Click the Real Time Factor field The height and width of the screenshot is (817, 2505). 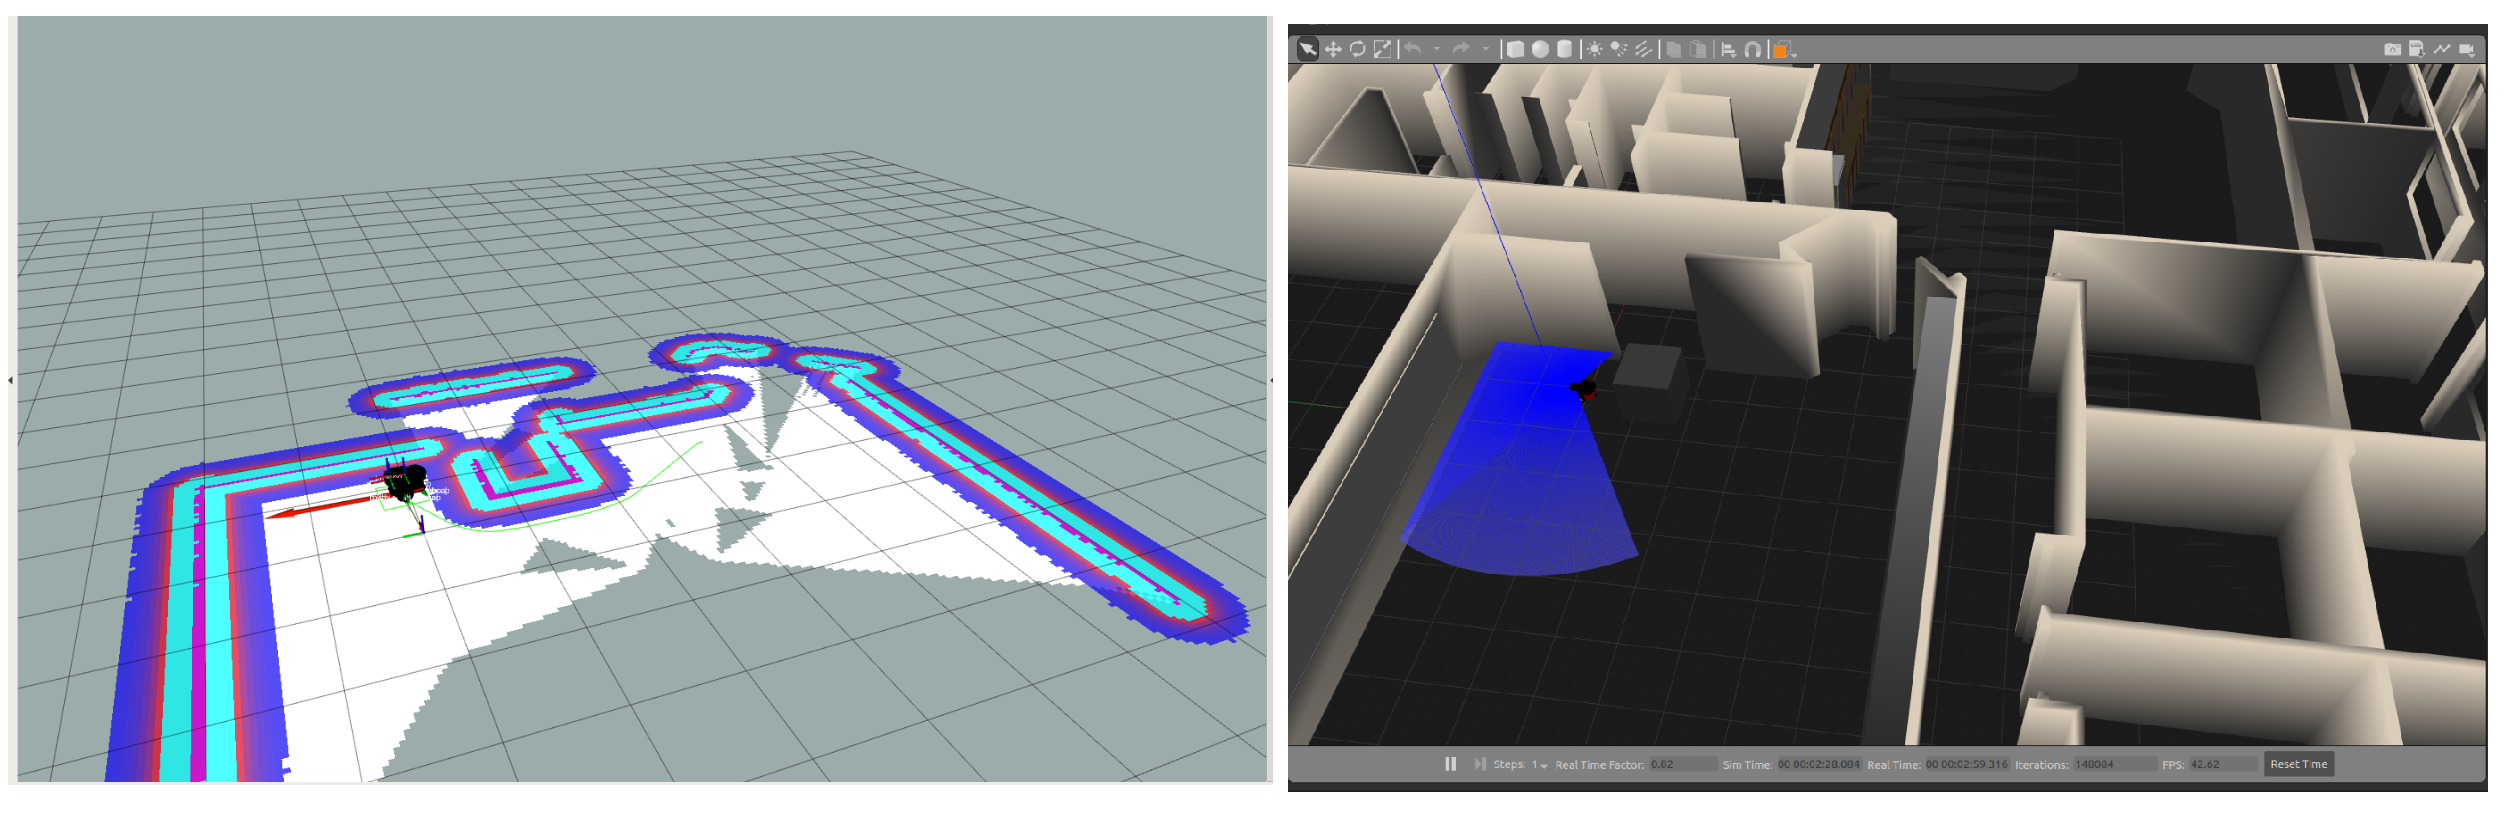pyautogui.click(x=1682, y=764)
